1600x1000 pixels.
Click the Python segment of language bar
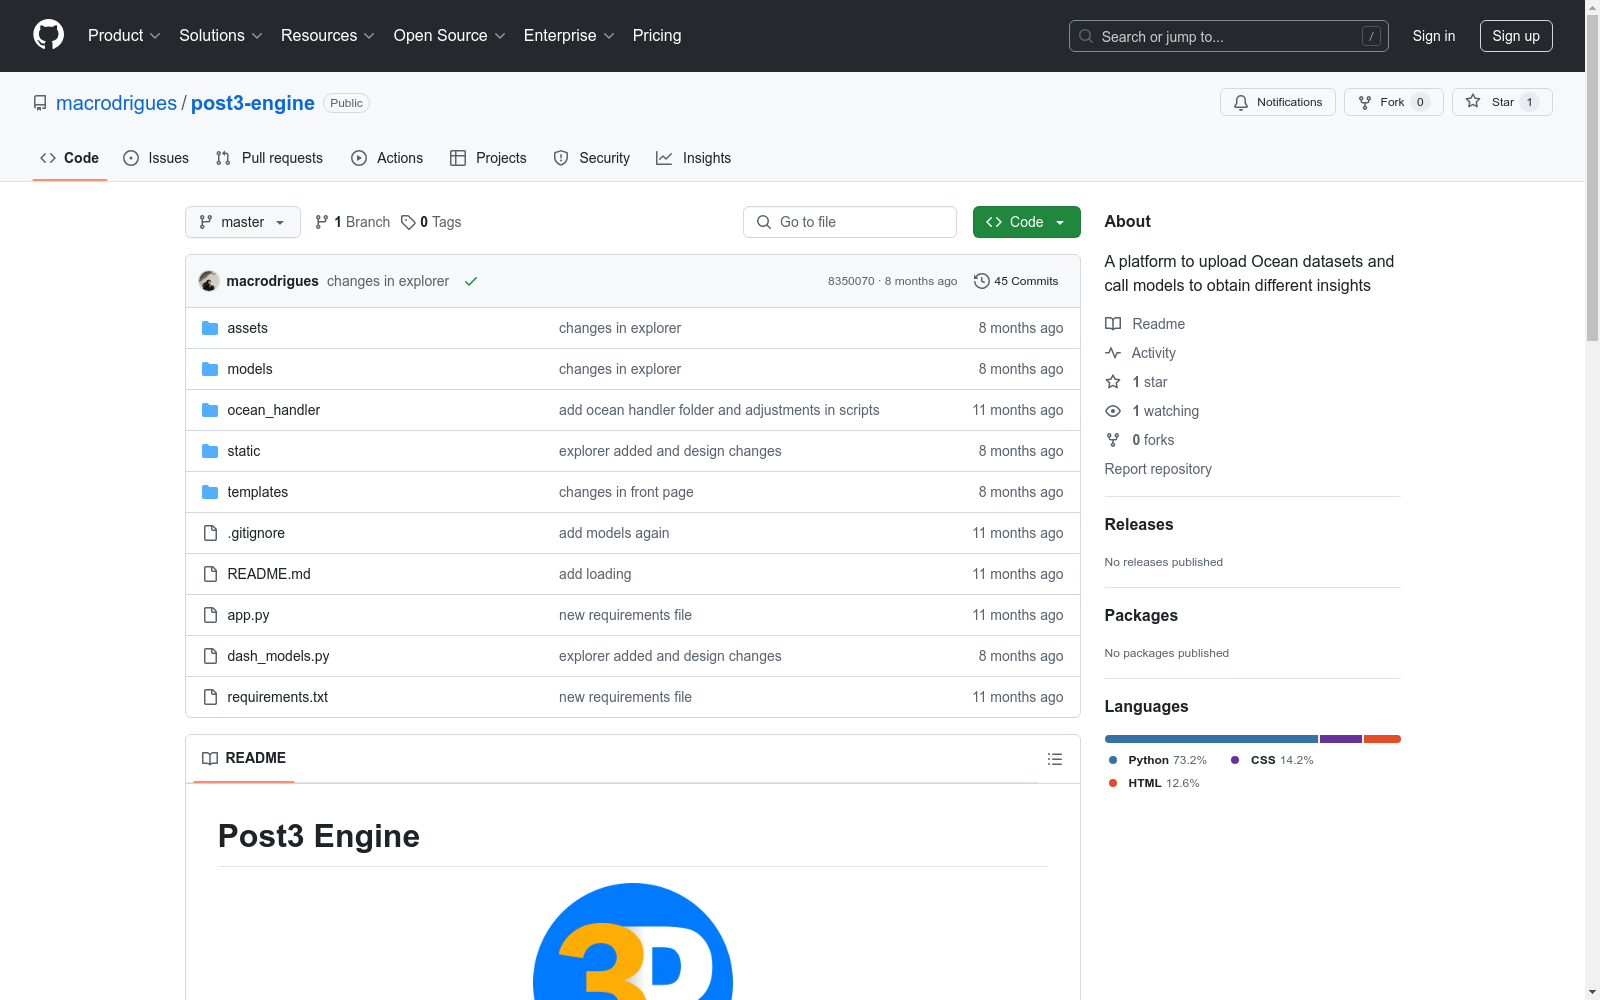pyautogui.click(x=1211, y=739)
